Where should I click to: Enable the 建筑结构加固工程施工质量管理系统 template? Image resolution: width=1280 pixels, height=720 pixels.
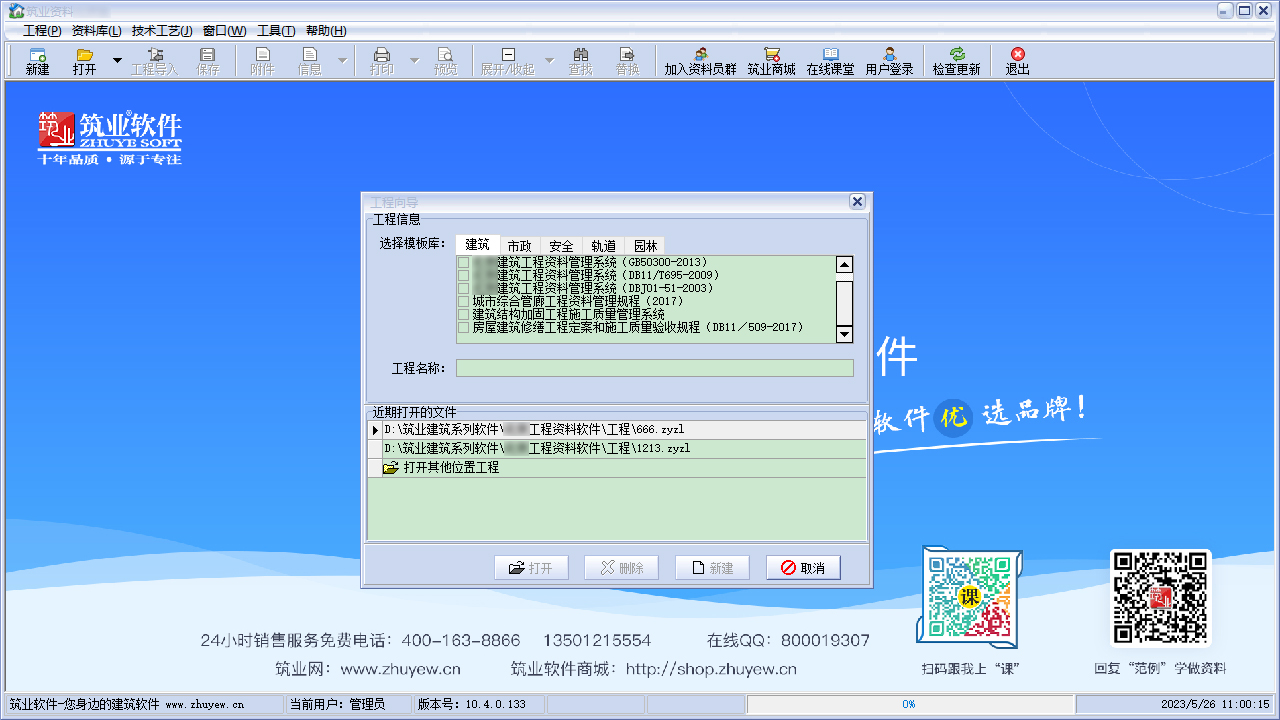pyautogui.click(x=462, y=314)
